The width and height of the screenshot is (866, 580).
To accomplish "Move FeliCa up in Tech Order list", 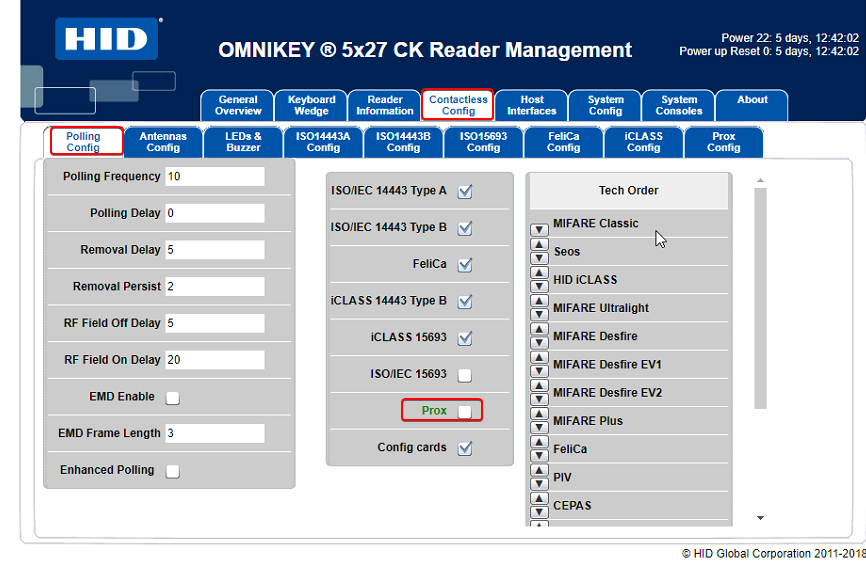I will coord(539,442).
